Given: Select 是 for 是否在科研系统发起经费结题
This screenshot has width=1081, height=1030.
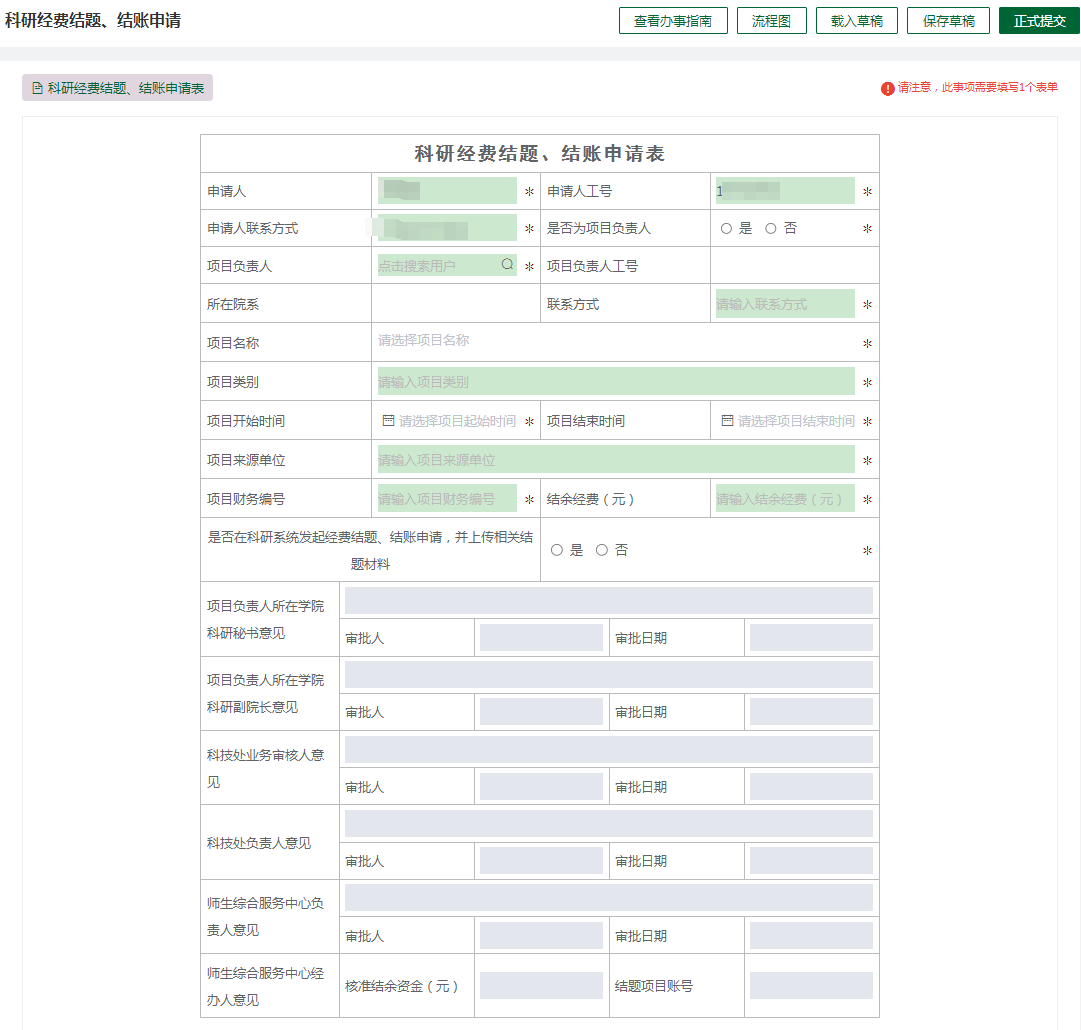Looking at the screenshot, I should [x=557, y=550].
